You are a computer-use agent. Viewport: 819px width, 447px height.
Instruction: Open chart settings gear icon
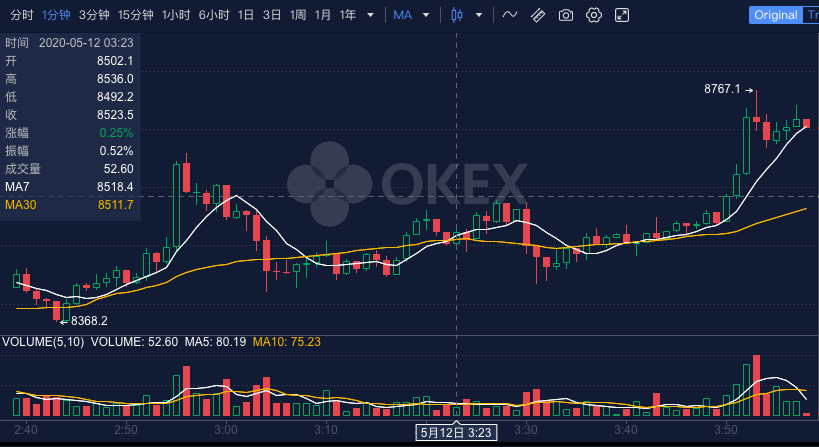click(593, 15)
